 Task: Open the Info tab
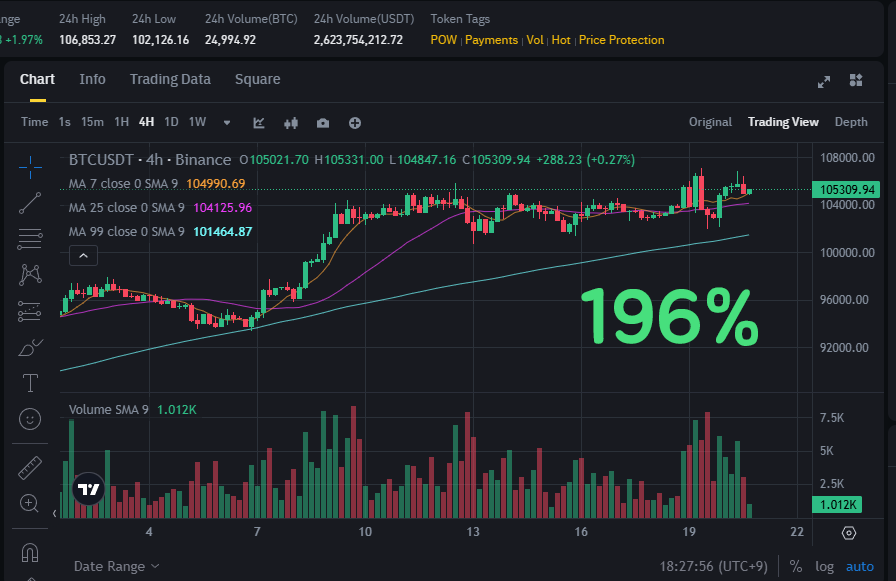pyautogui.click(x=92, y=79)
